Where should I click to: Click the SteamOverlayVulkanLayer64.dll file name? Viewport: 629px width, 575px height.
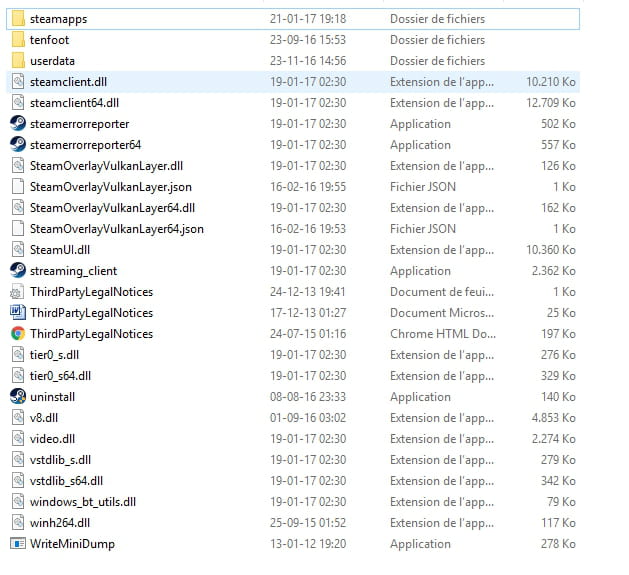pos(112,208)
